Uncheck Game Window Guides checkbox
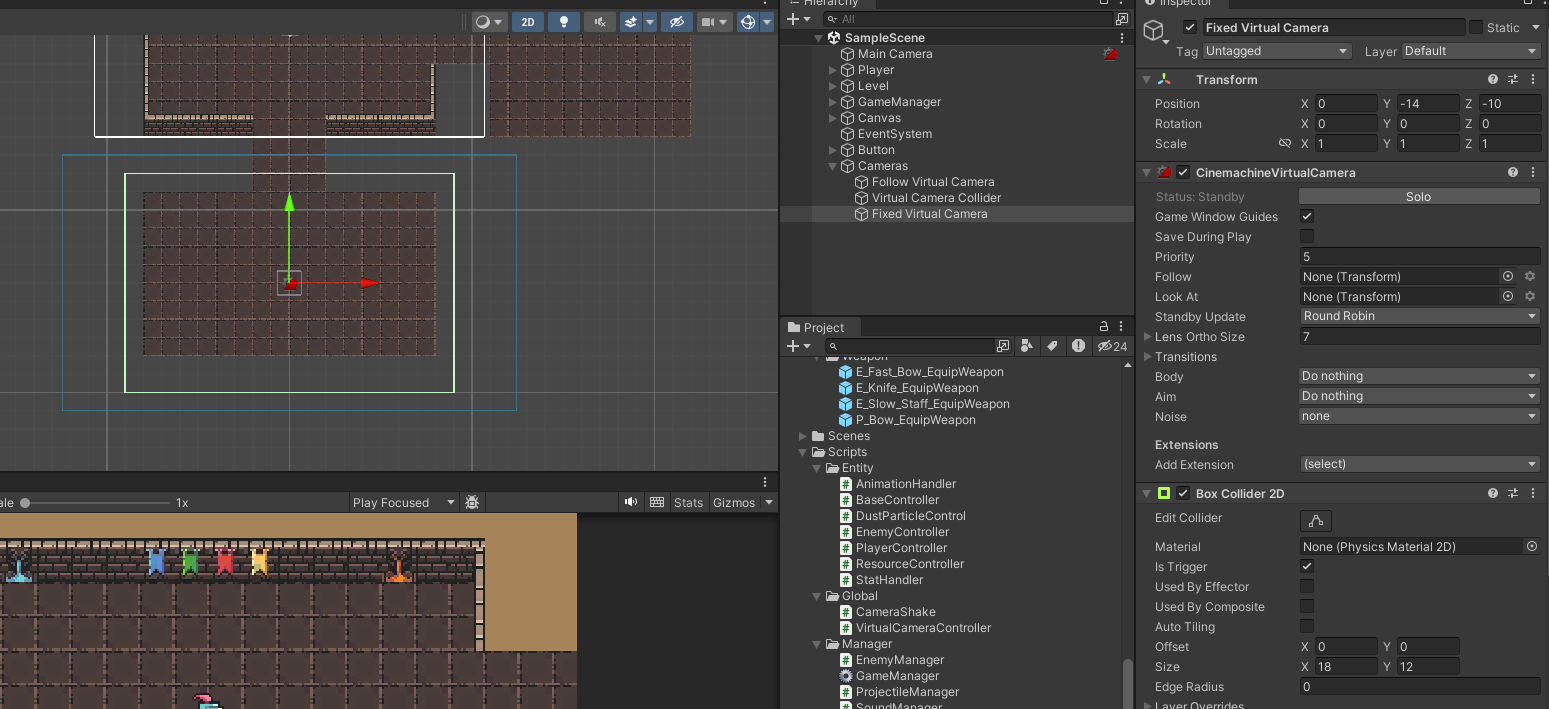The height and width of the screenshot is (709, 1549). click(1306, 216)
